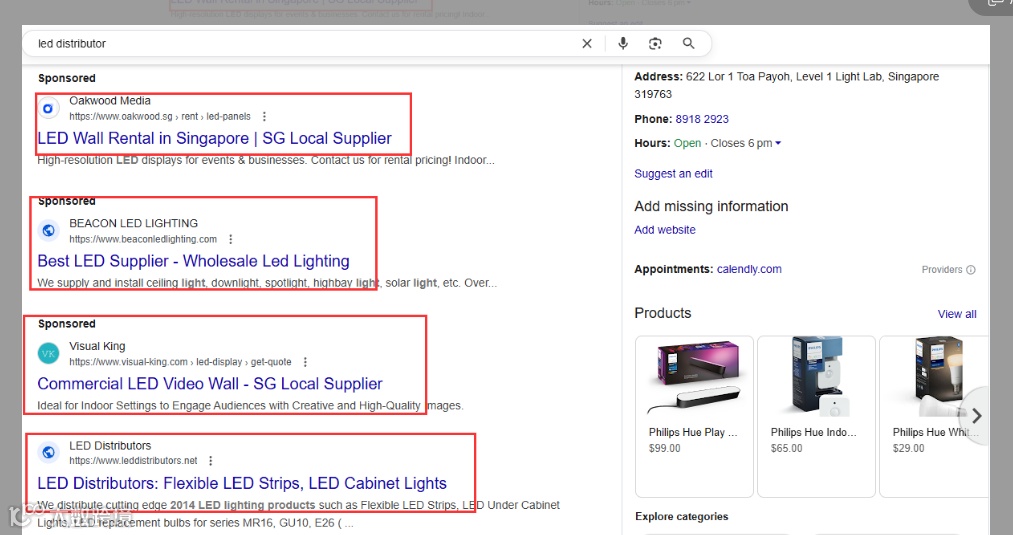Click the $65.00 price text
The height and width of the screenshot is (535, 1013).
(x=786, y=448)
